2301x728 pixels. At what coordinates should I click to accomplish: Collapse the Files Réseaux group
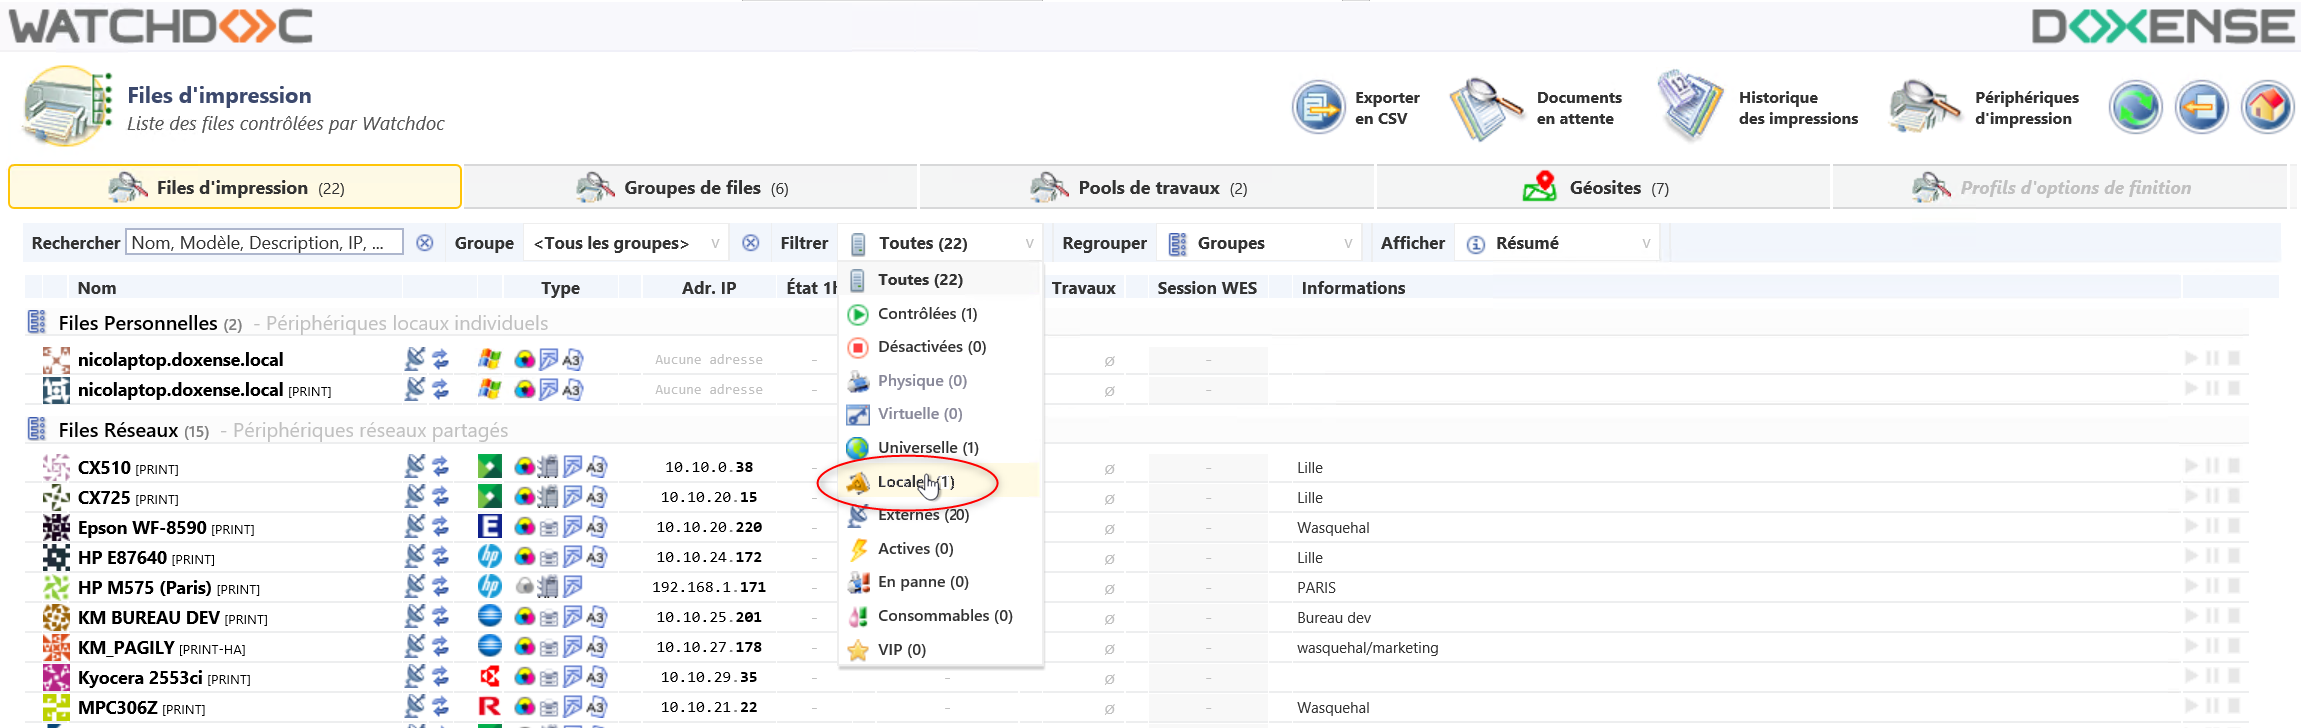pyautogui.click(x=37, y=431)
